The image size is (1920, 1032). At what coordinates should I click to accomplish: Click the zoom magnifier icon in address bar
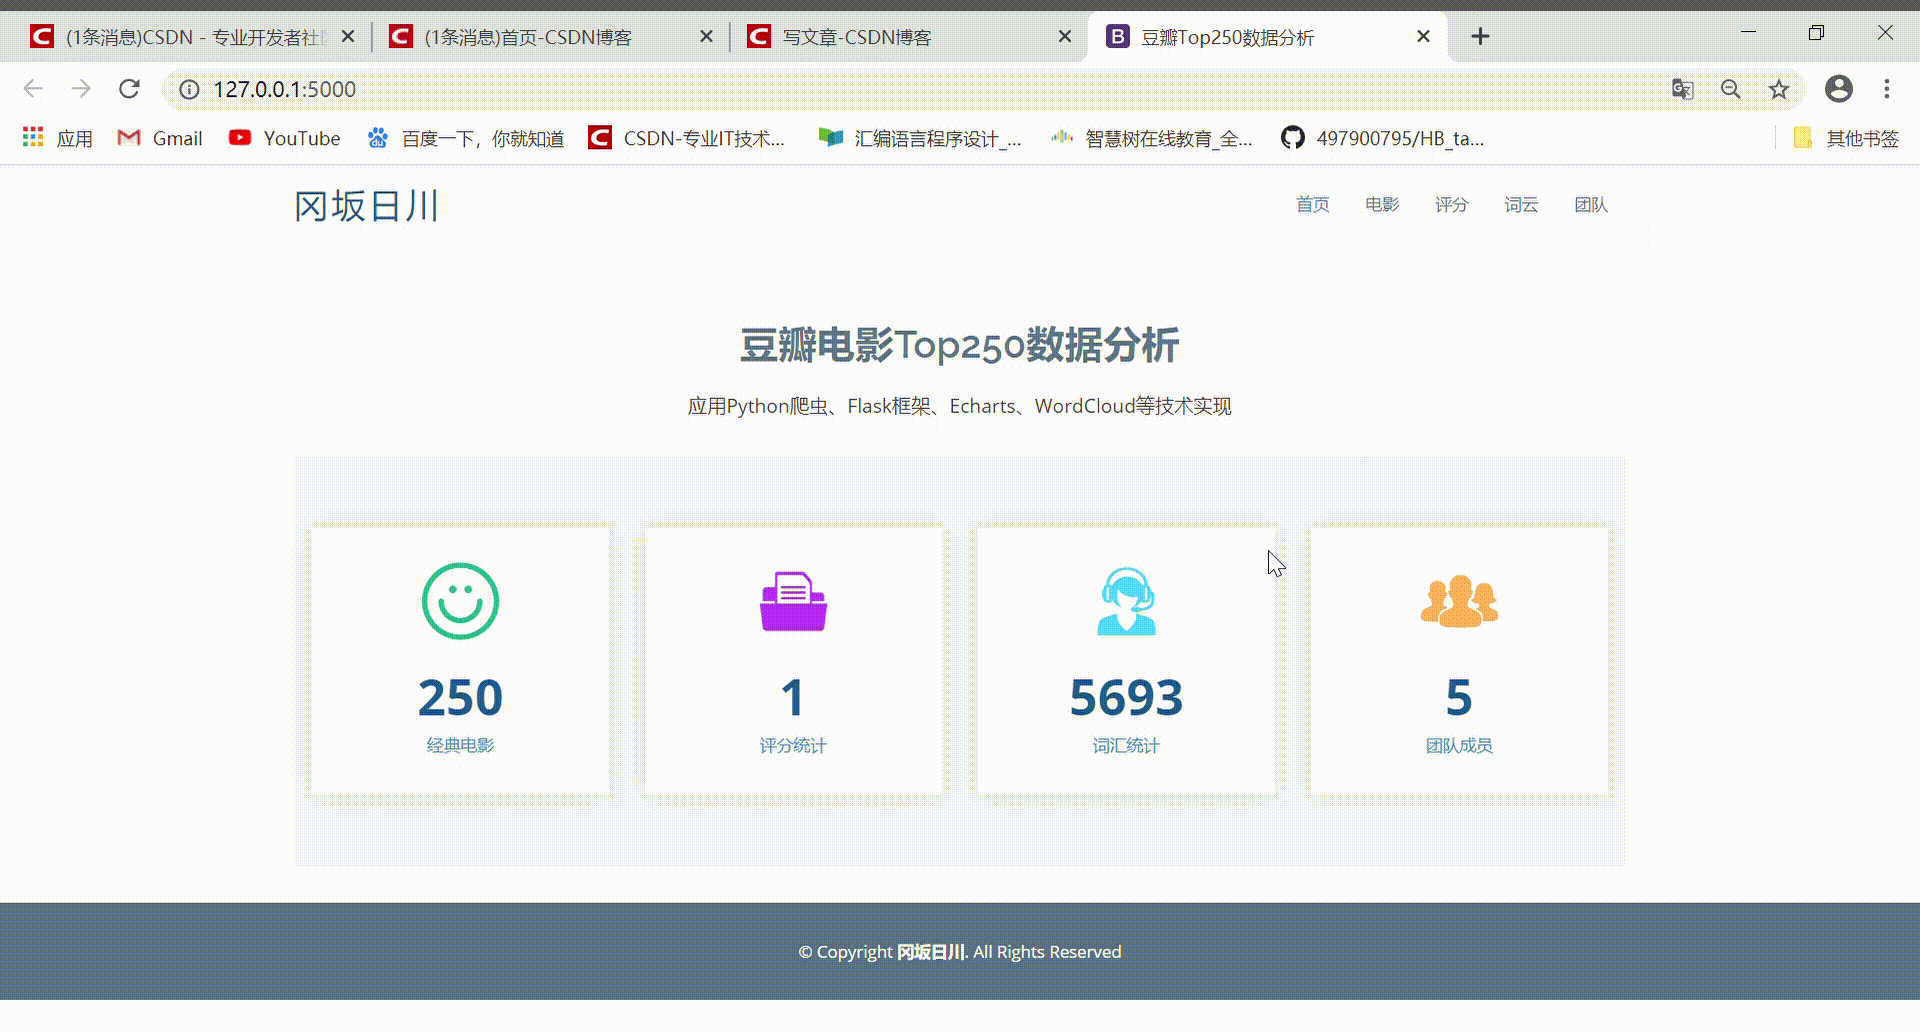click(1731, 89)
